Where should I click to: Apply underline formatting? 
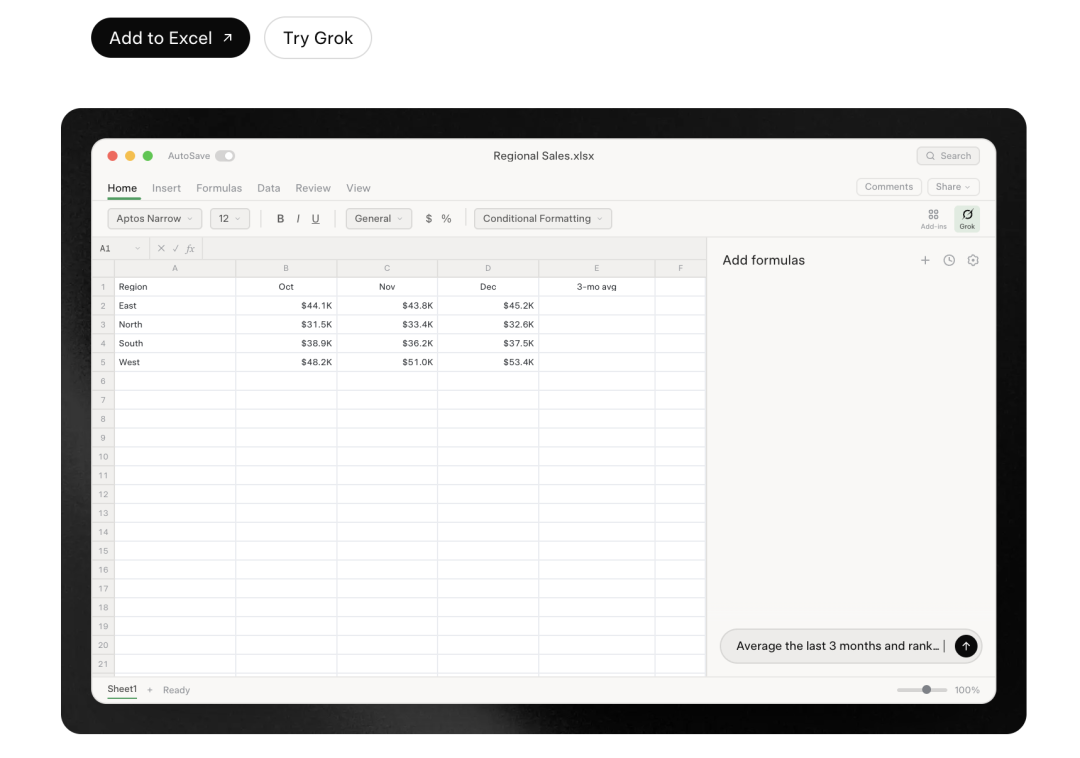[x=315, y=219]
